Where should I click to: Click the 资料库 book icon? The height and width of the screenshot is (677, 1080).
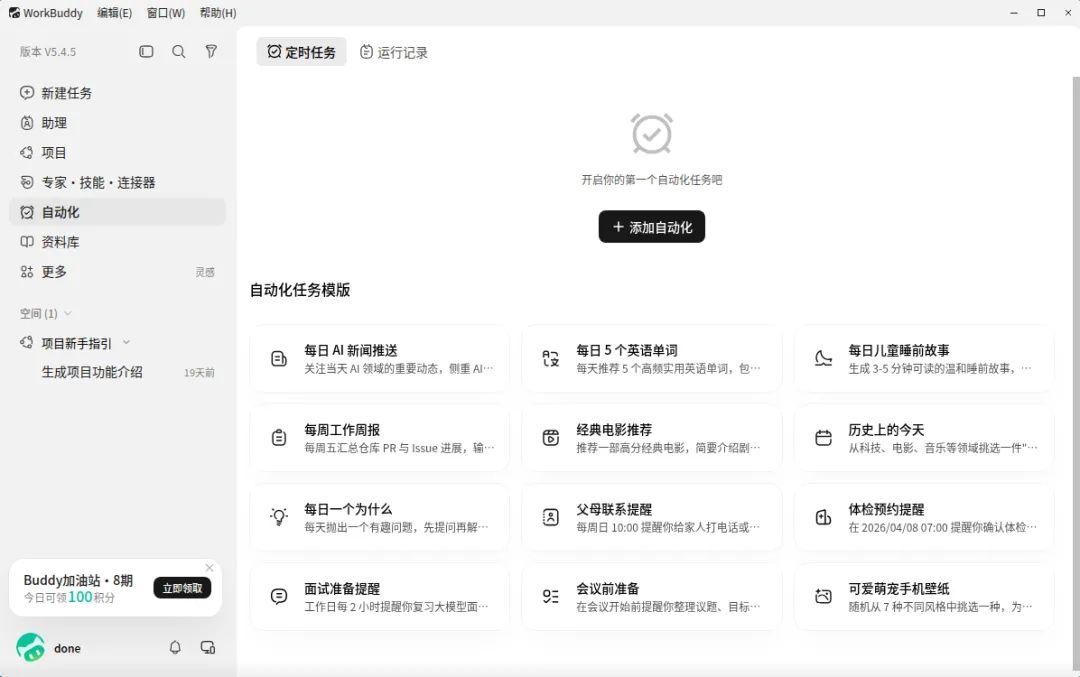click(27, 242)
